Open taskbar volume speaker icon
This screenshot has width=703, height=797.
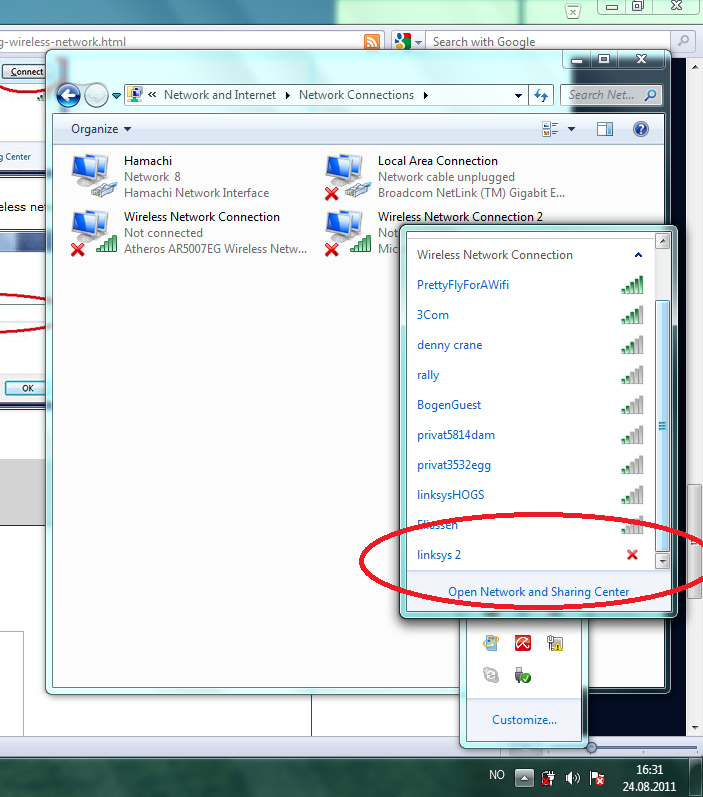click(x=572, y=778)
